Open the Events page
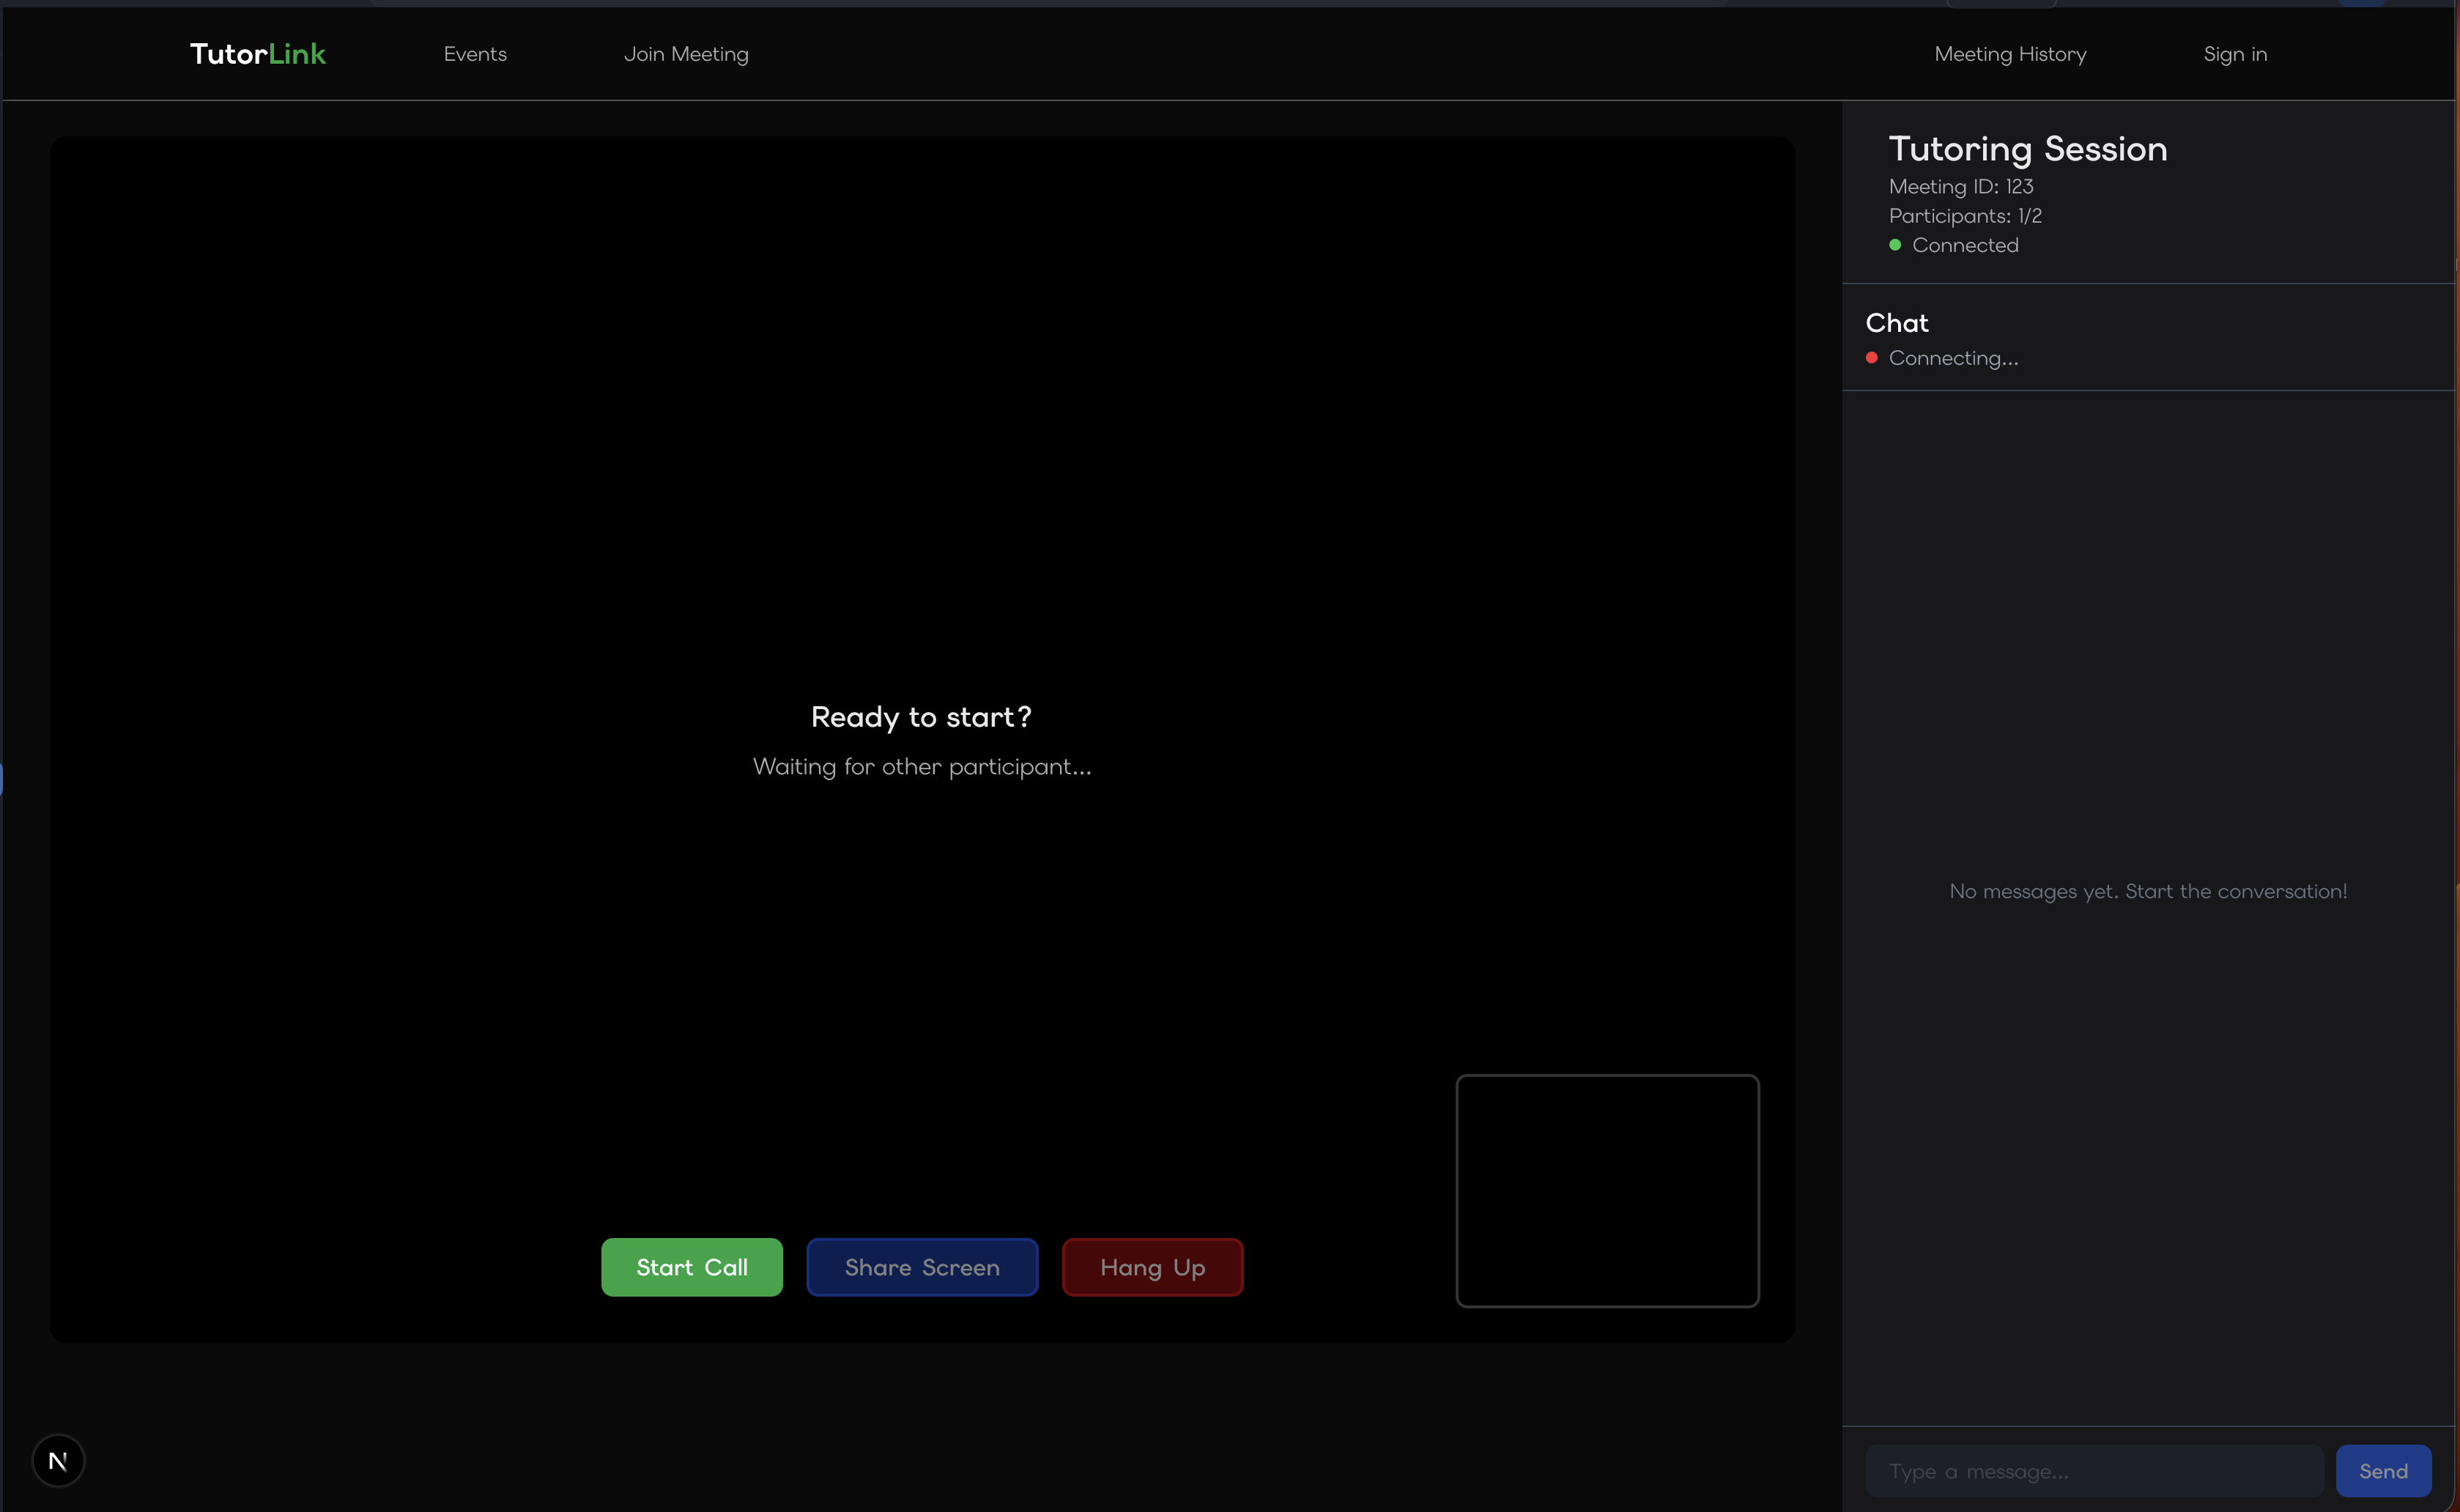The width and height of the screenshot is (2460, 1512). [475, 54]
